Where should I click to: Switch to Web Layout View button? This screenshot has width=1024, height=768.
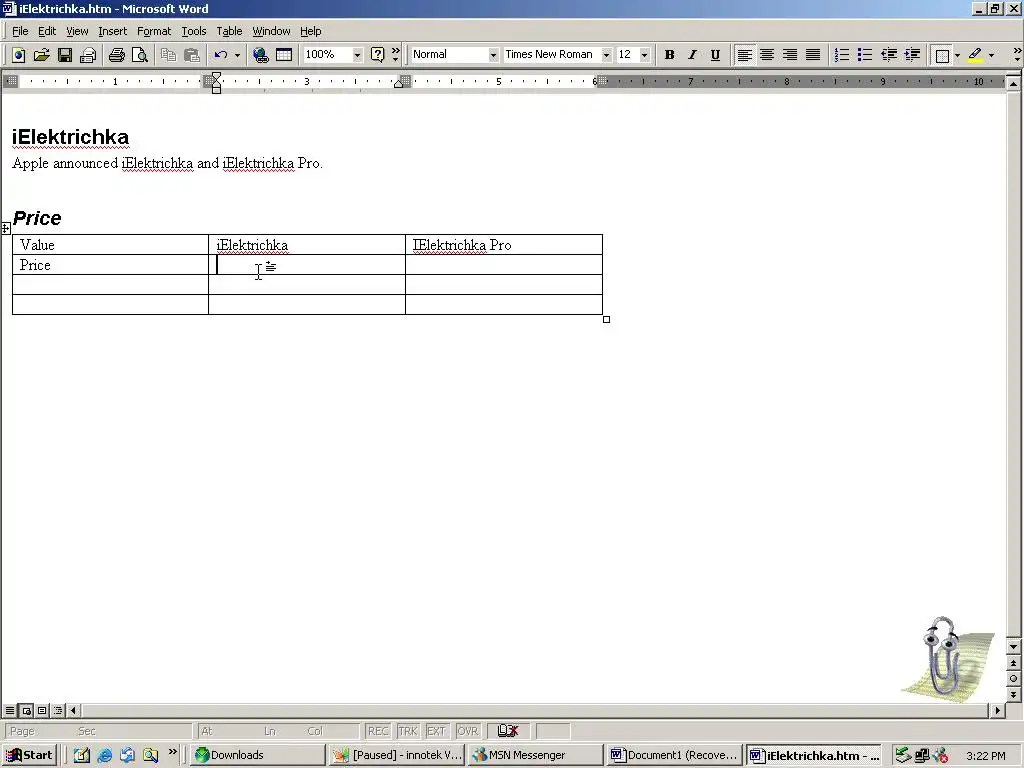coord(26,710)
